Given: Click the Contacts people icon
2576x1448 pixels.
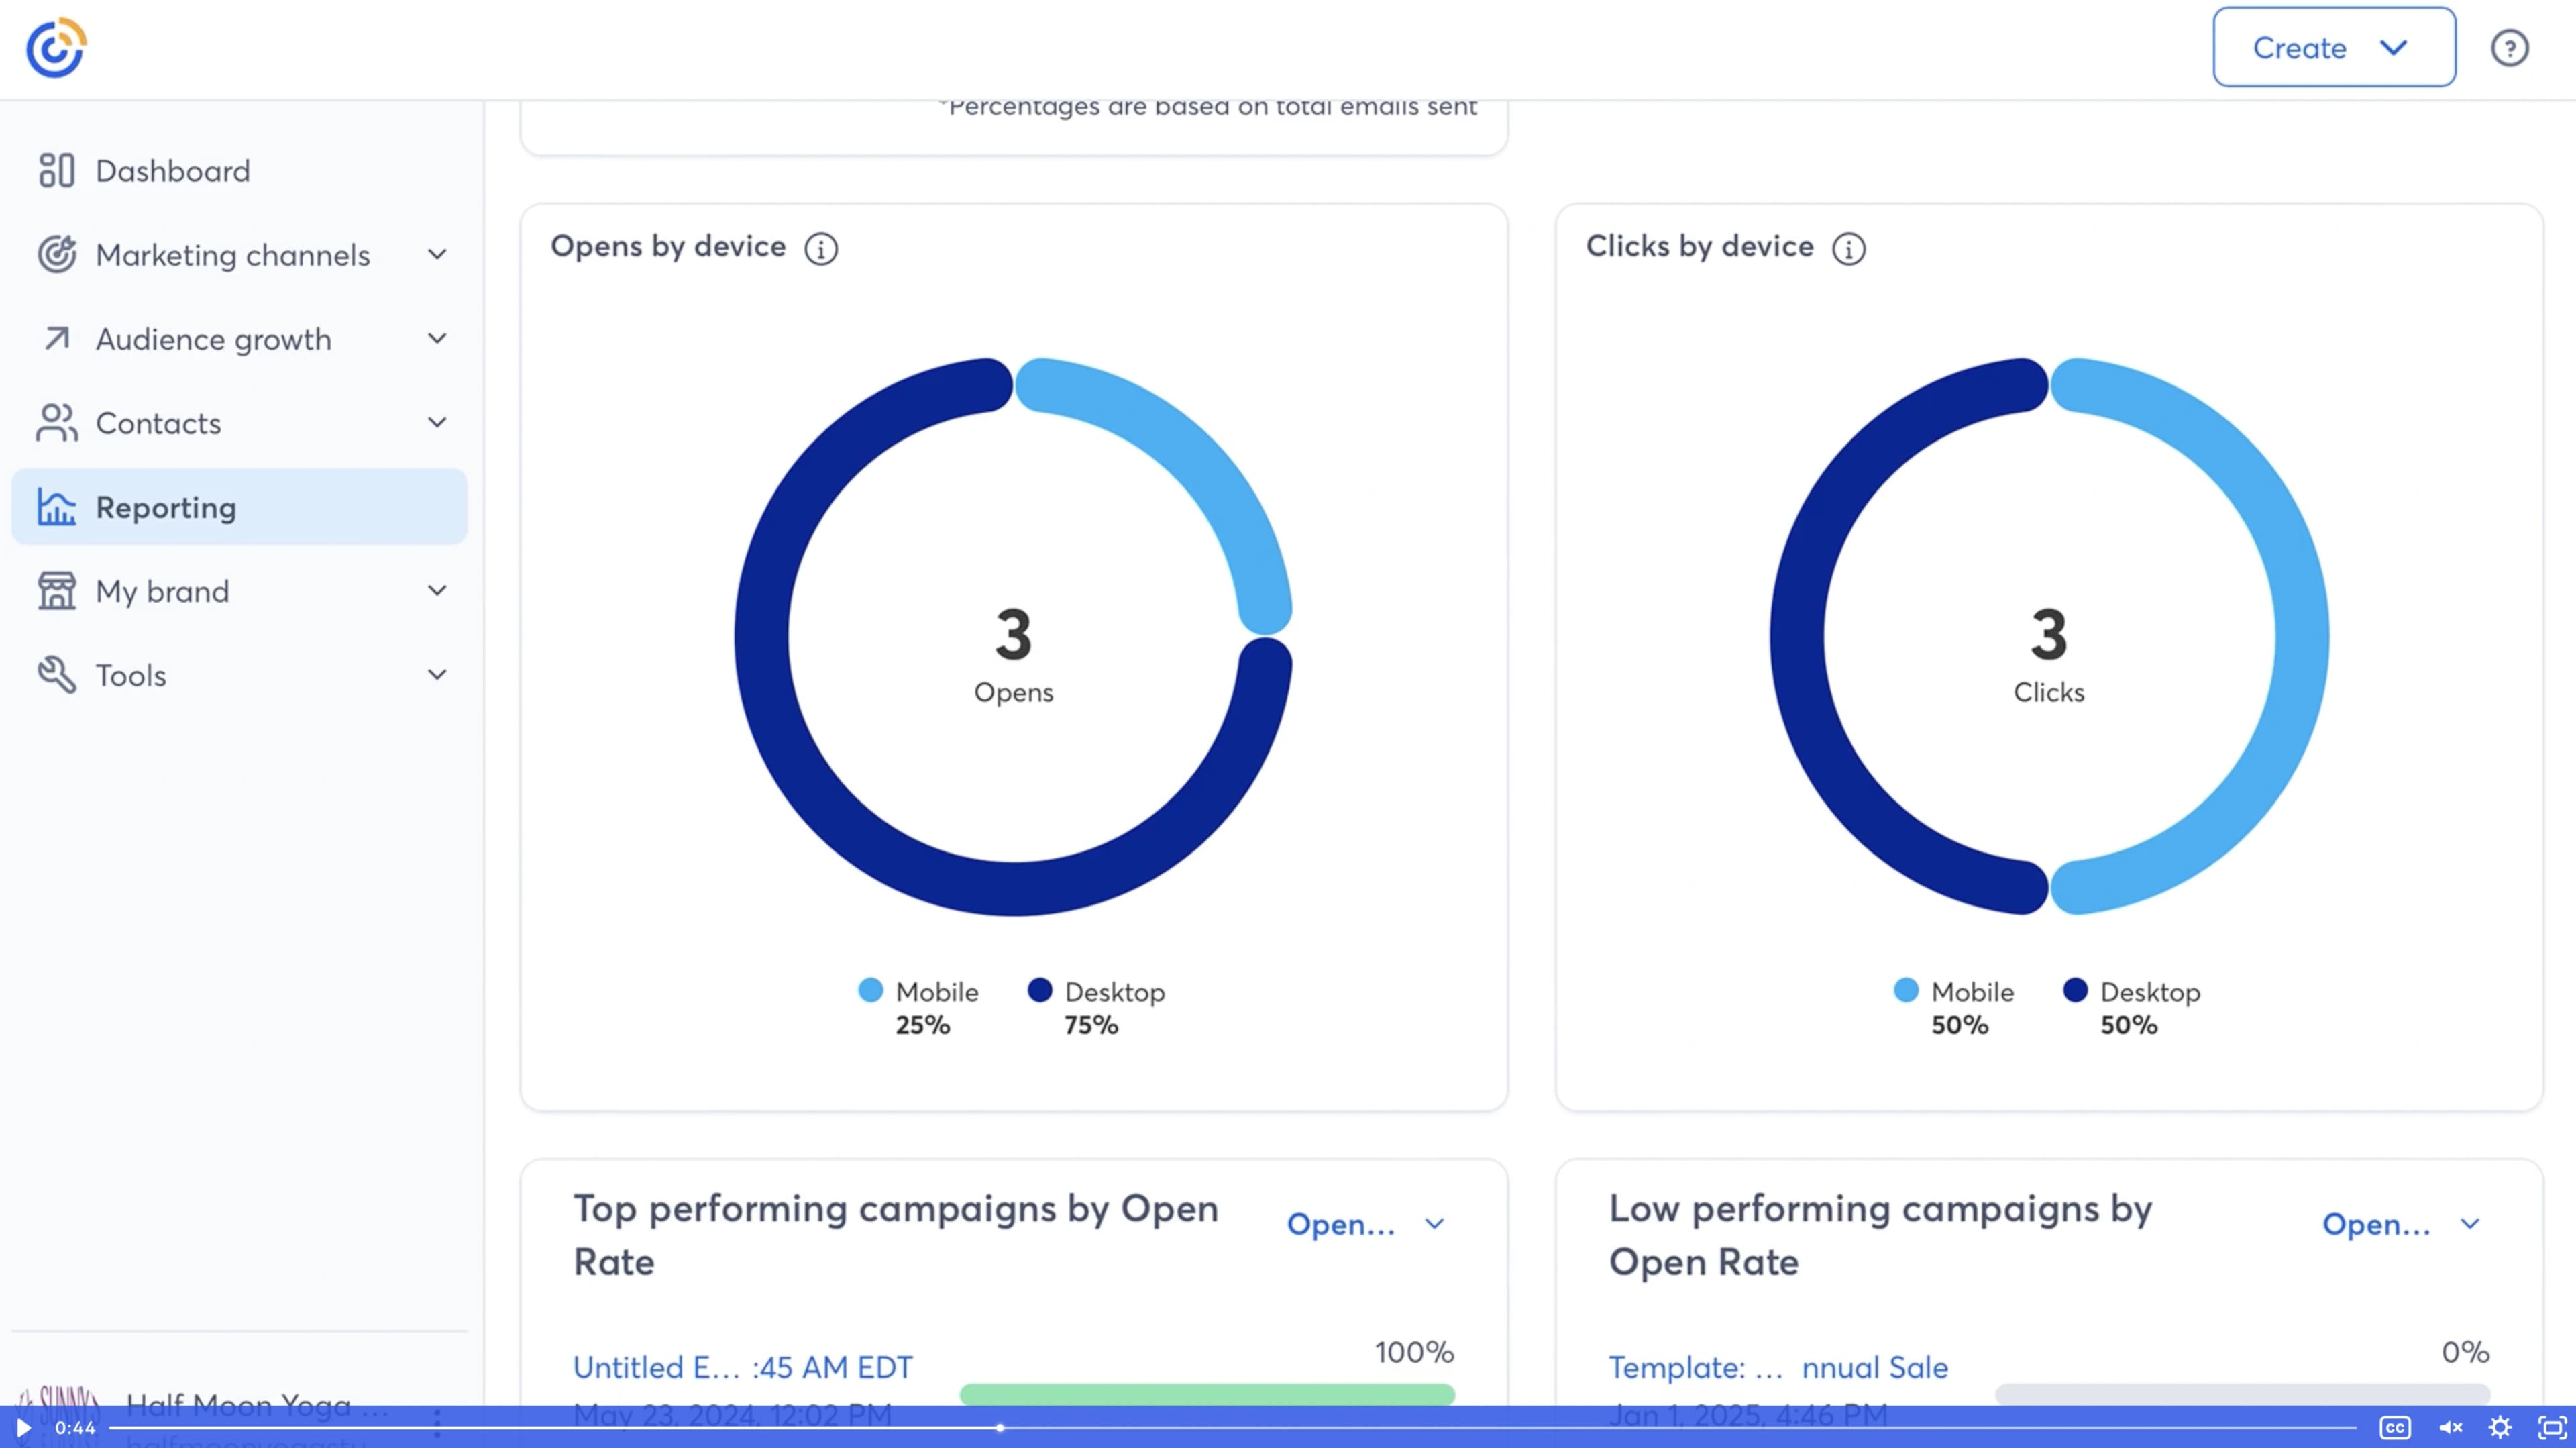Looking at the screenshot, I should point(57,422).
